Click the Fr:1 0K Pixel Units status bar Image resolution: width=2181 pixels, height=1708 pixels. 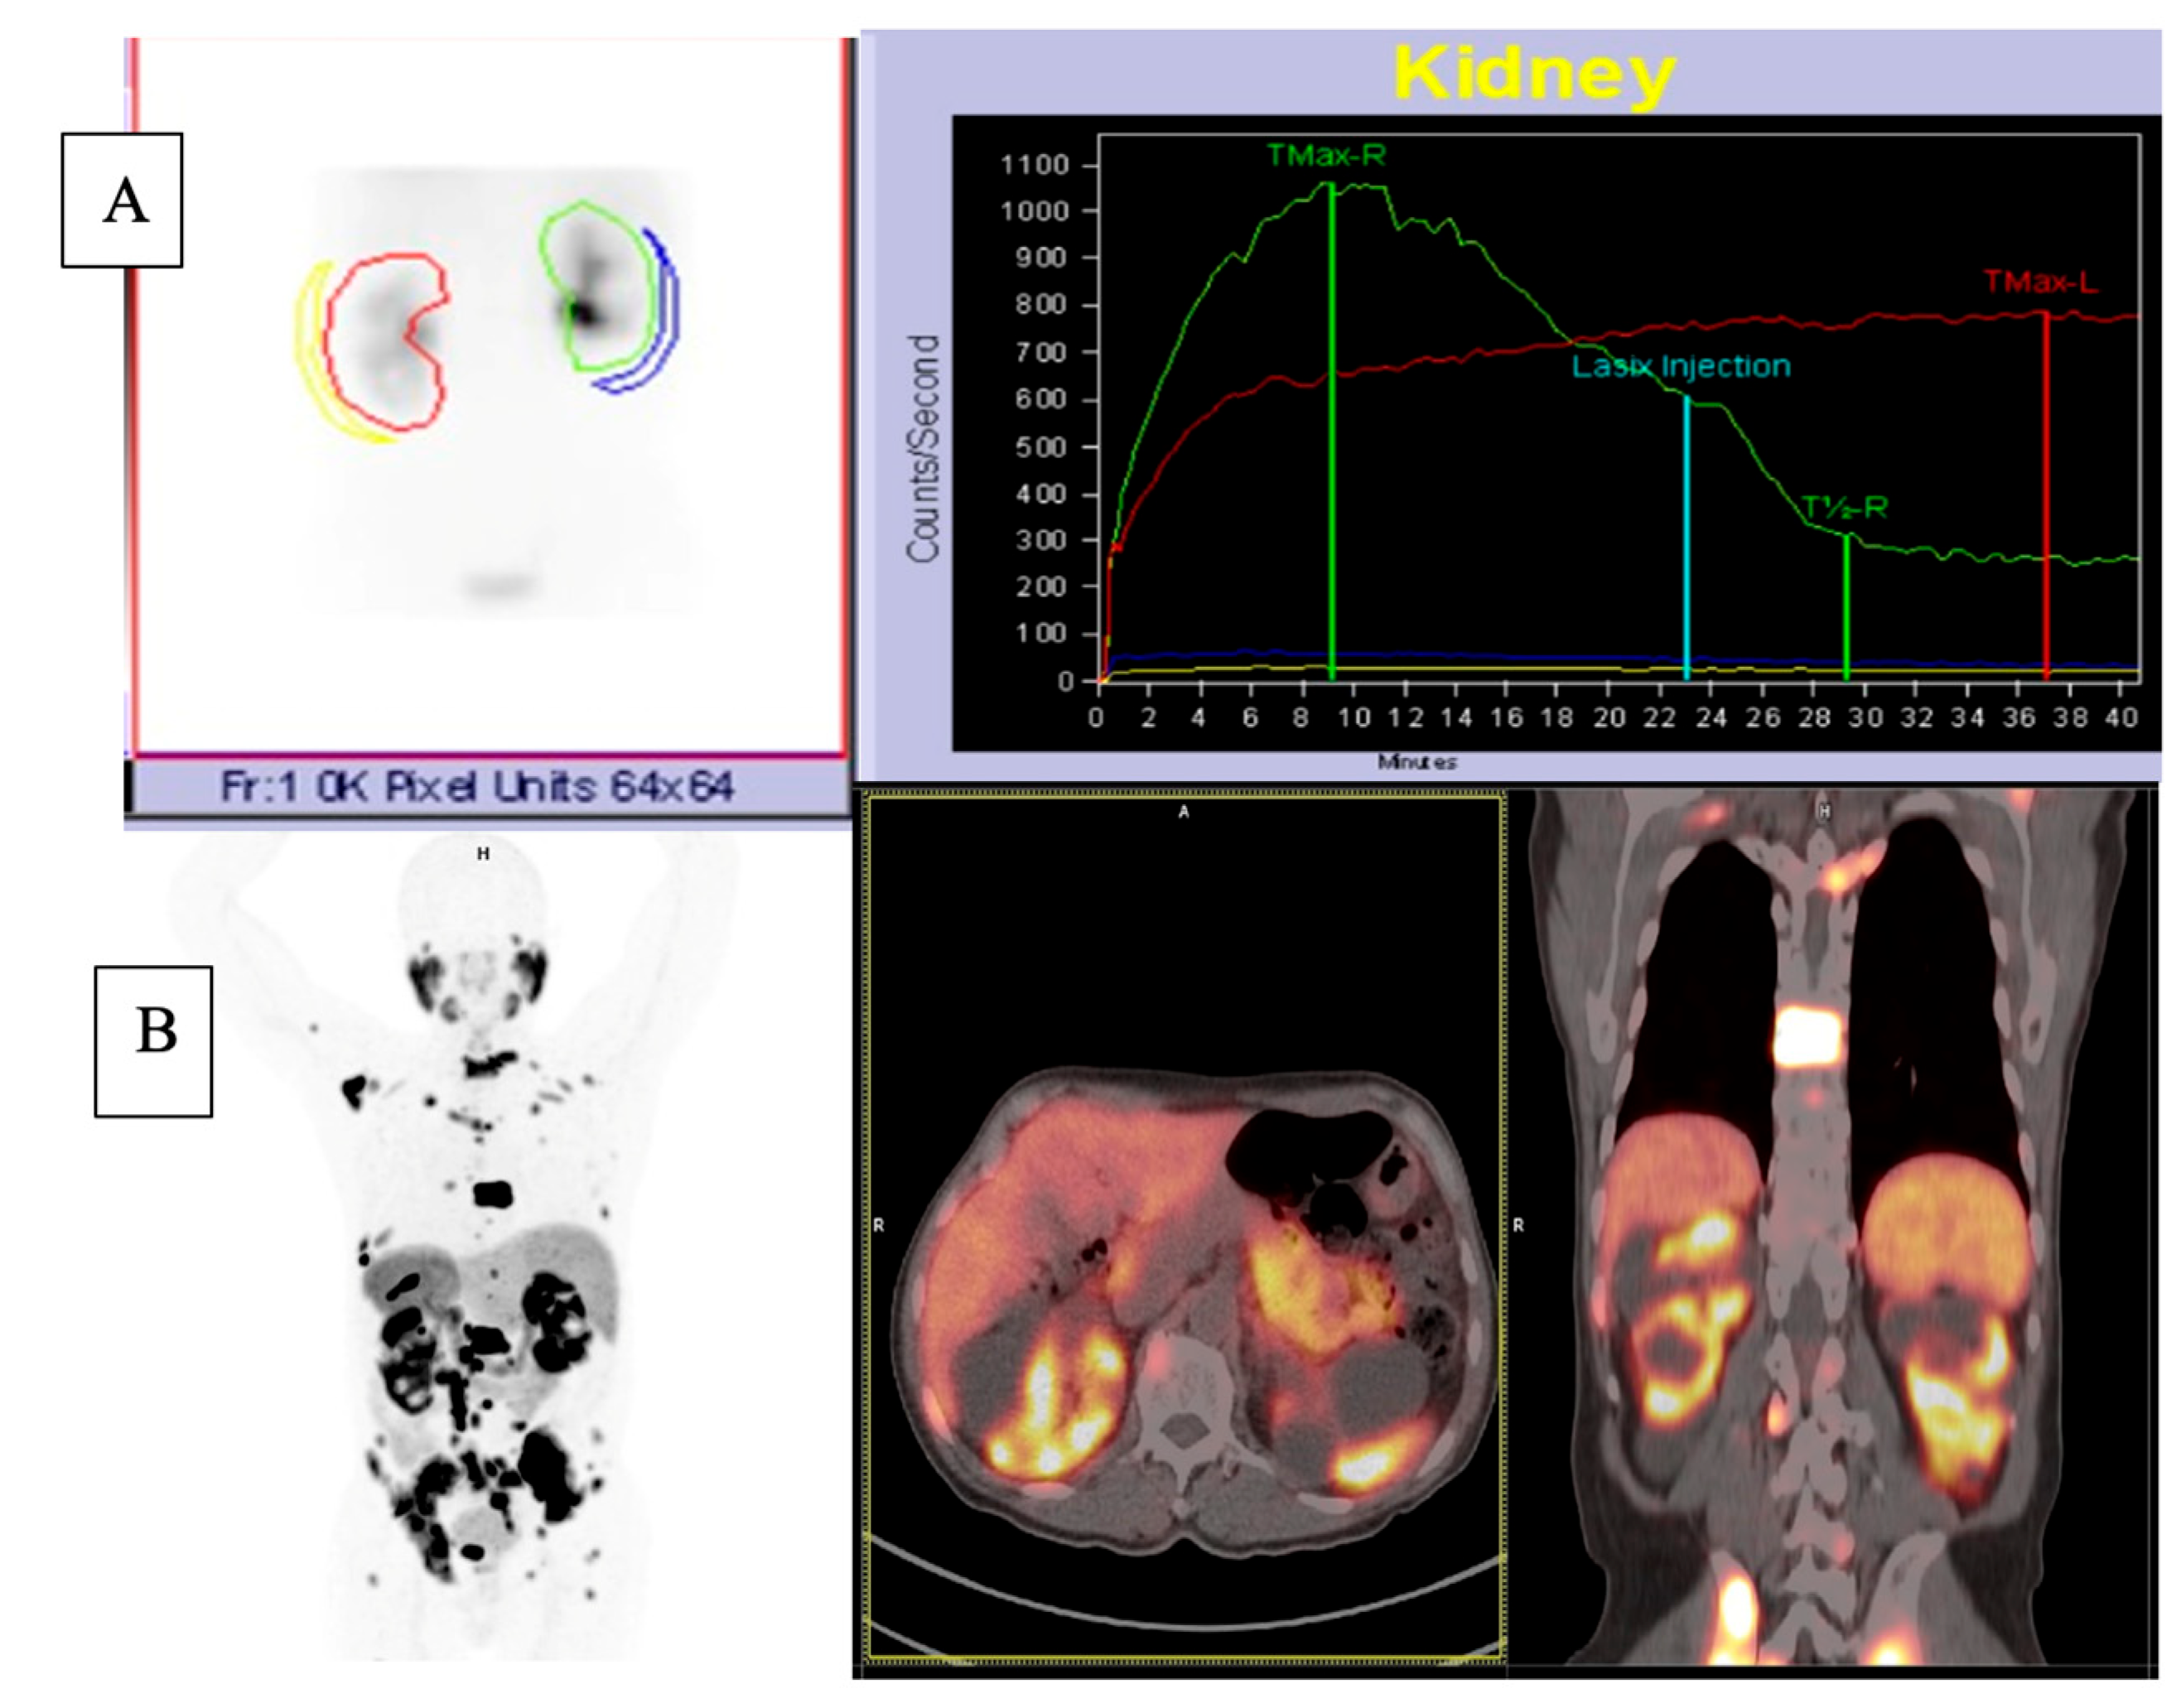click(x=477, y=788)
